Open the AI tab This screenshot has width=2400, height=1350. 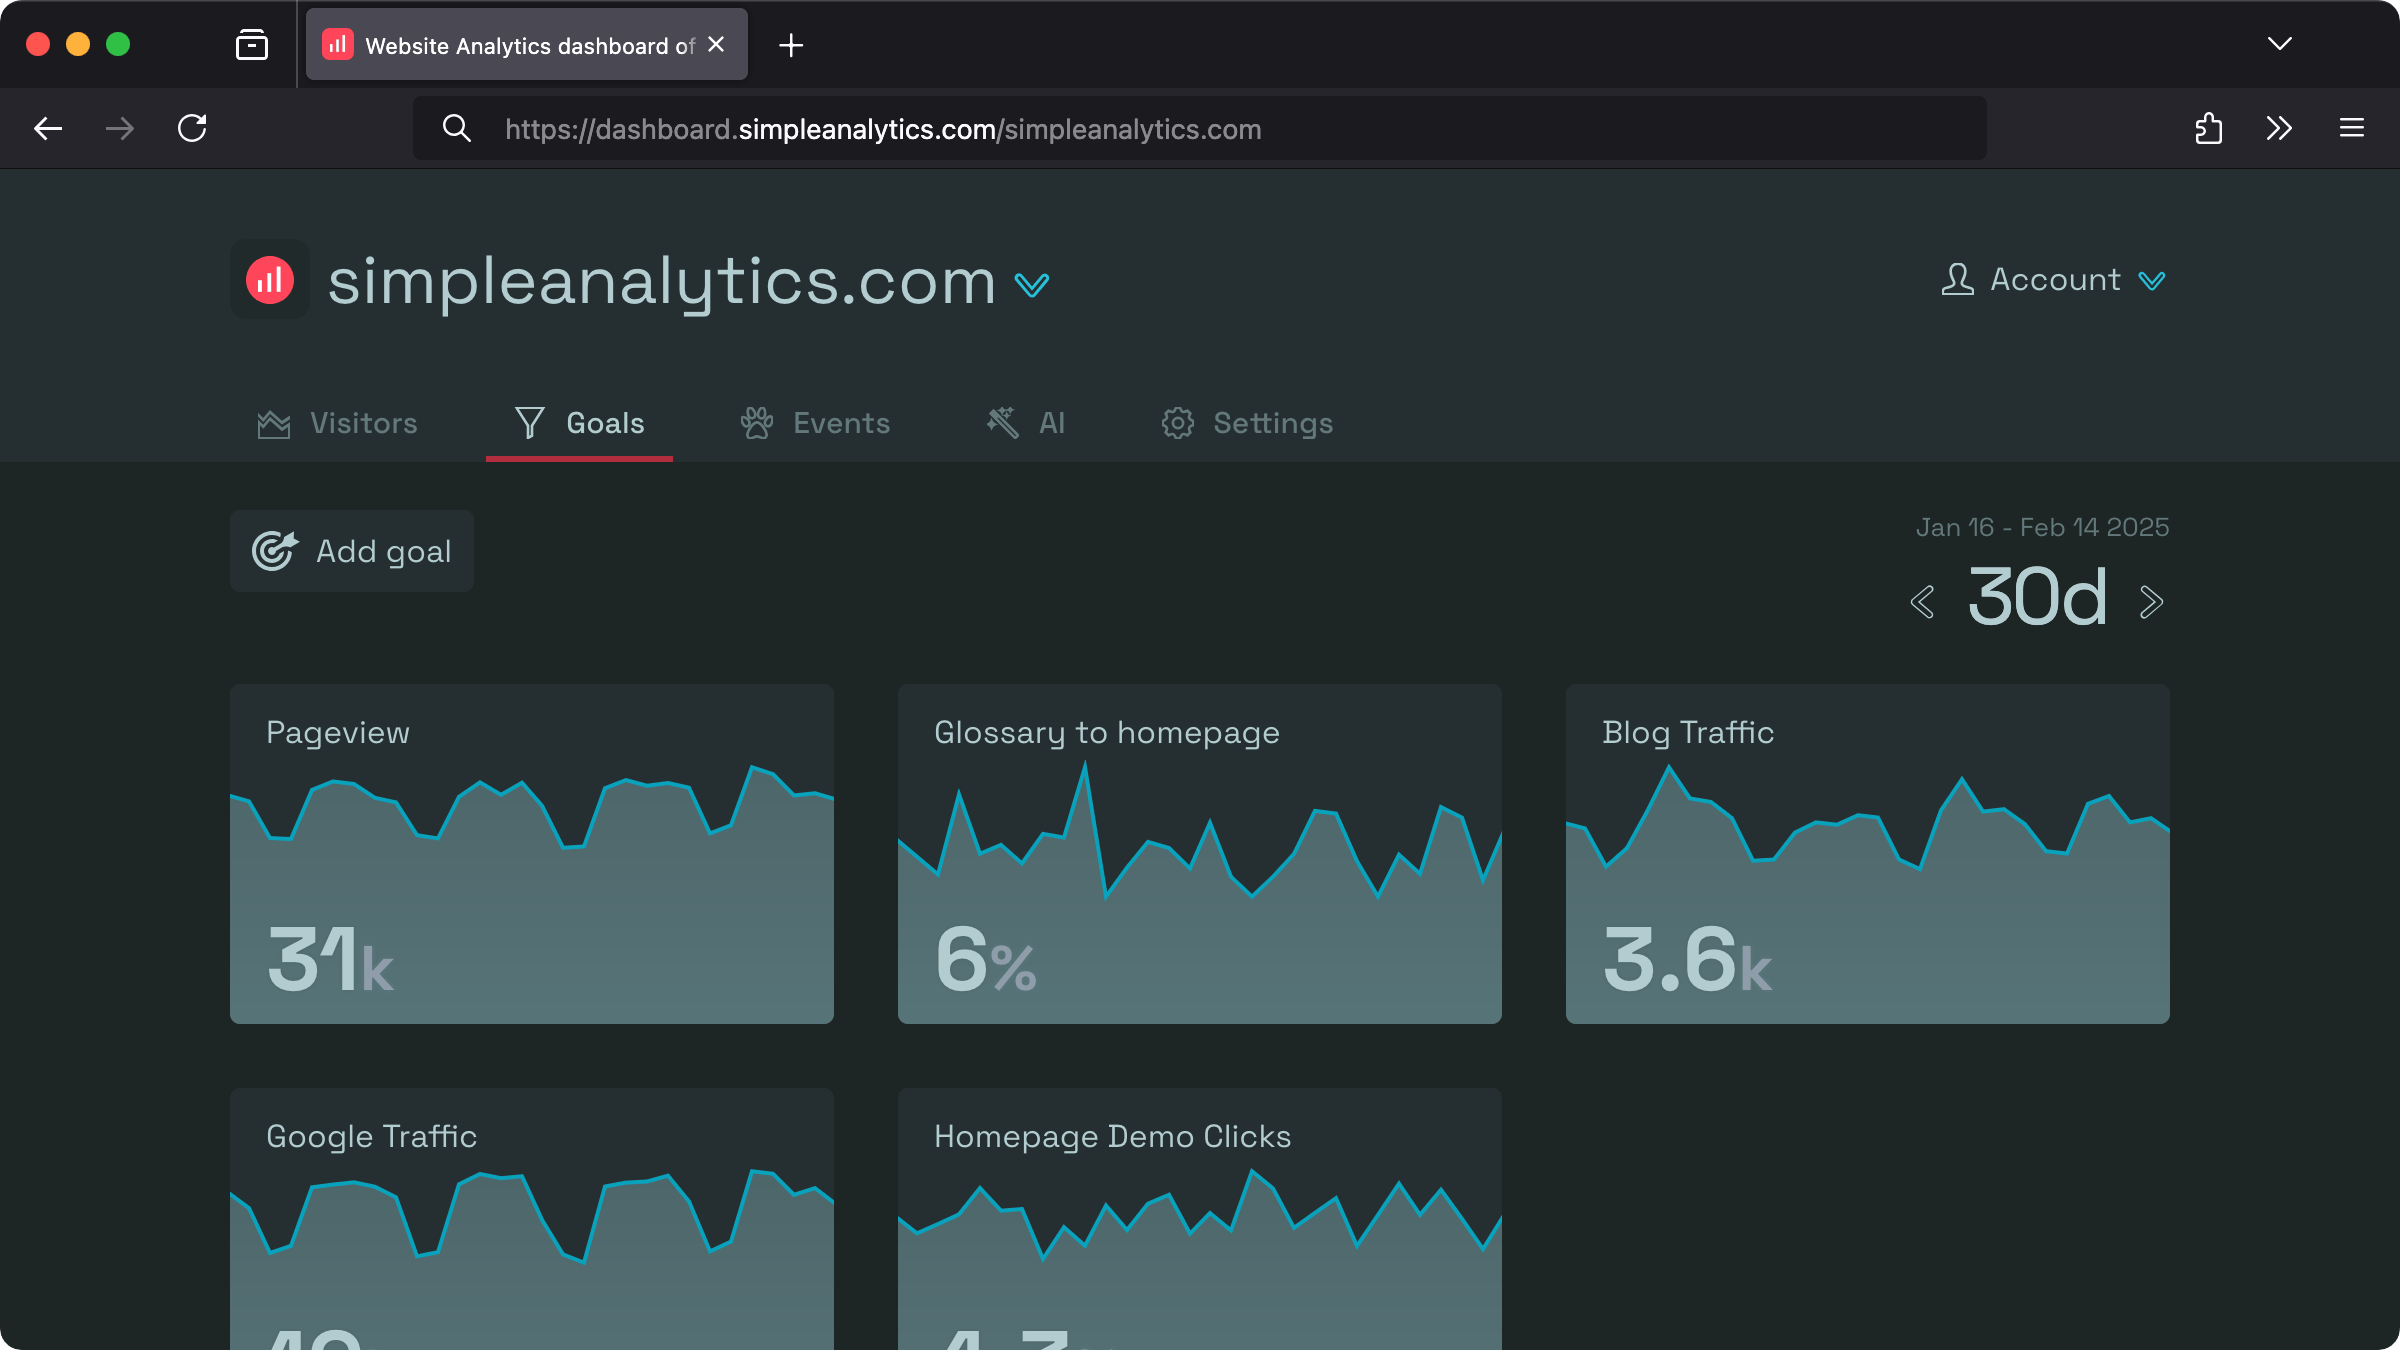point(1025,423)
